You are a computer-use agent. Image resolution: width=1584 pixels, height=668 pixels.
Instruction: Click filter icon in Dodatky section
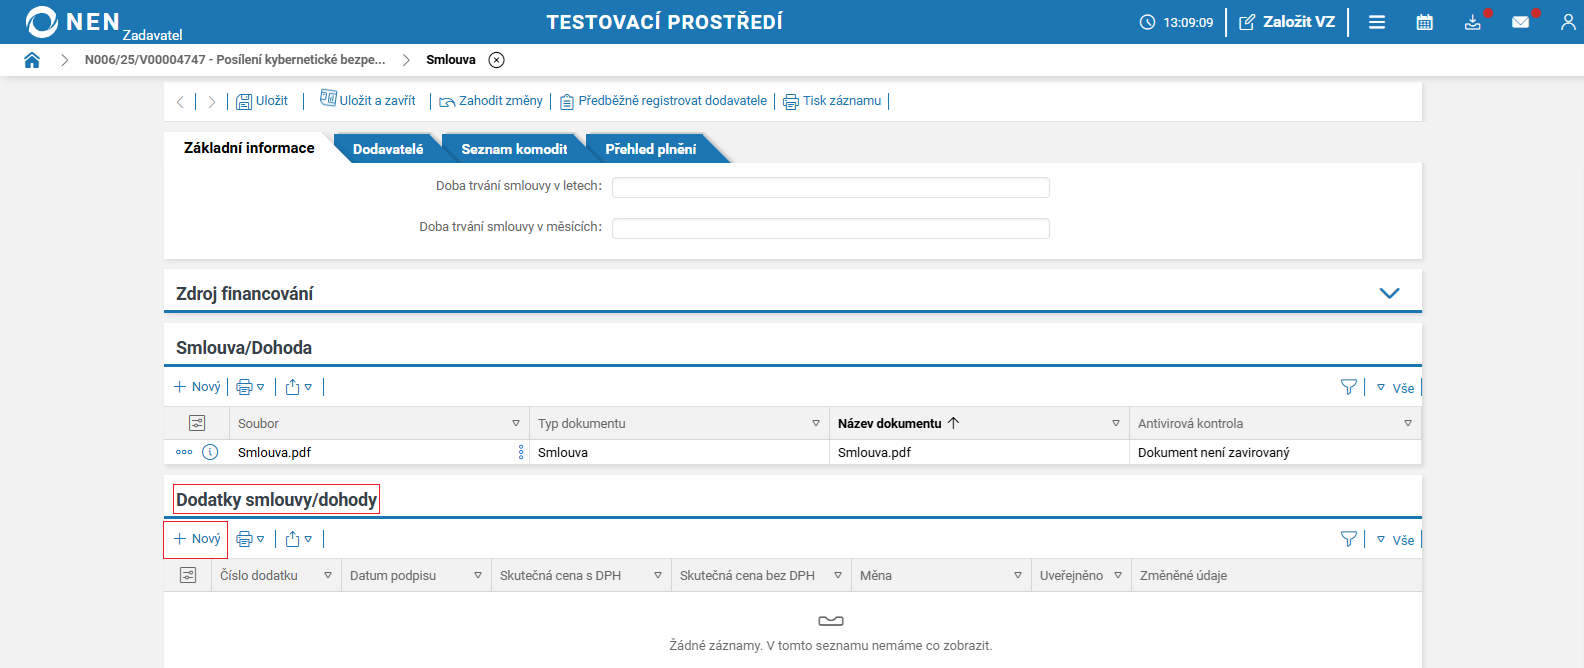[x=1349, y=539]
